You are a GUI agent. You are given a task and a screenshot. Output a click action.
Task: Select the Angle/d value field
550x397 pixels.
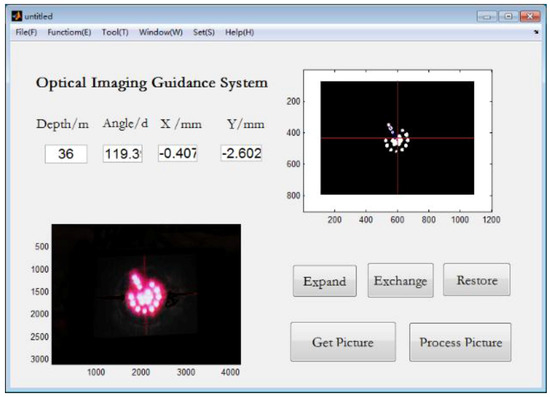tap(123, 154)
